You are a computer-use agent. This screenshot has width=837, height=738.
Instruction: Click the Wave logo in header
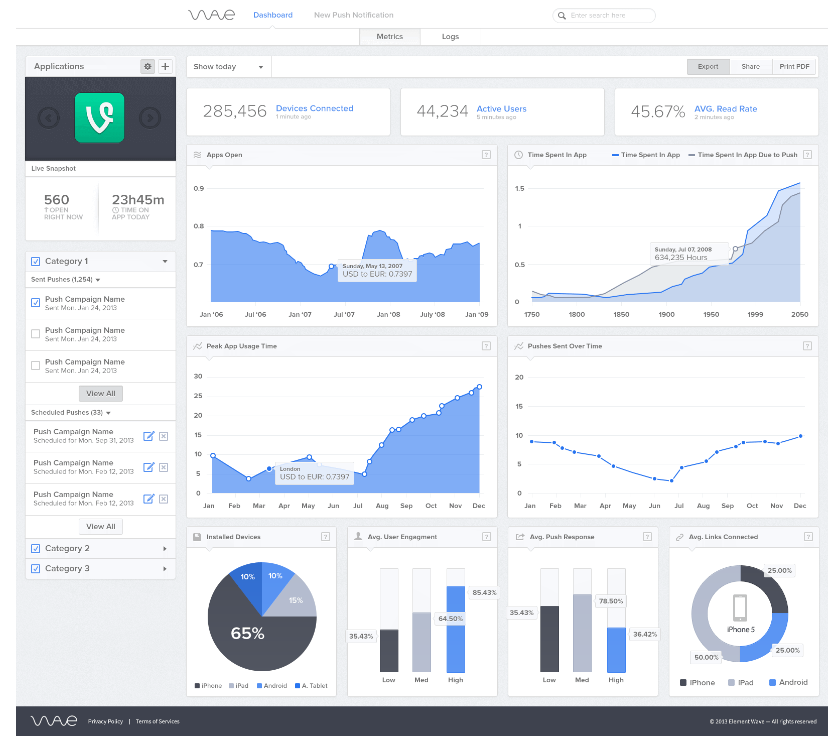point(211,15)
